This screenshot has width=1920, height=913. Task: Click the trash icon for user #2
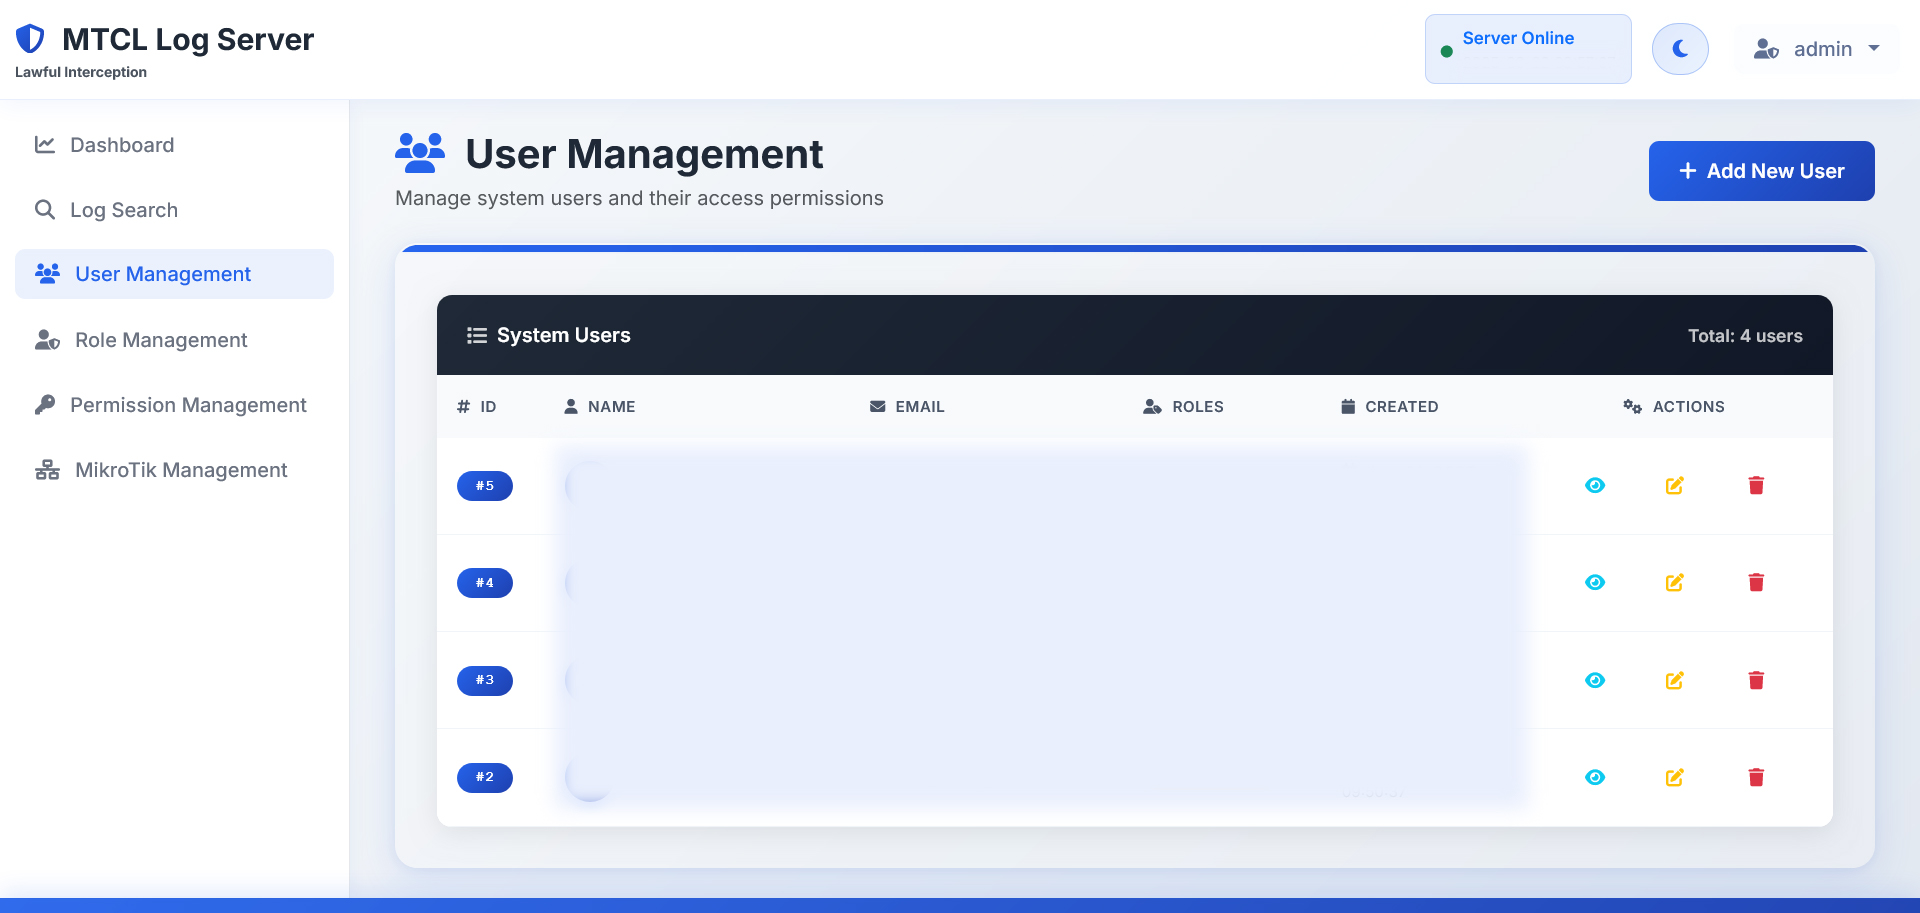1755,777
